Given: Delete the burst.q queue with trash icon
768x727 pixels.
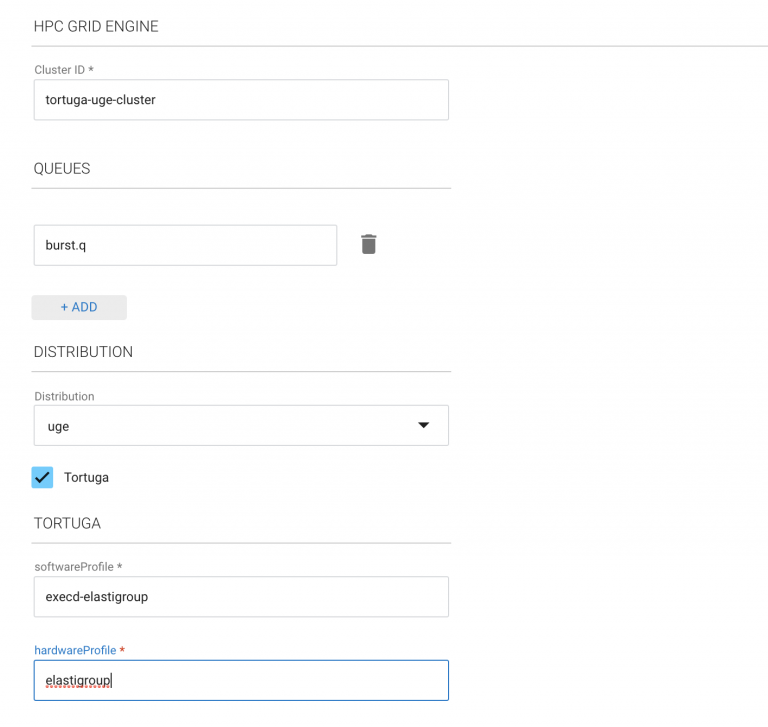Looking at the screenshot, I should (x=368, y=244).
